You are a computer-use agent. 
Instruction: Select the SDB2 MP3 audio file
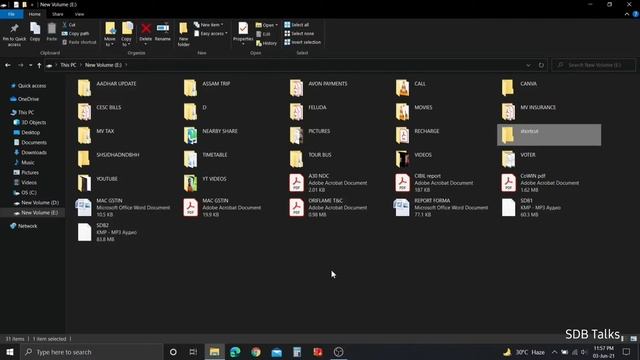(108, 232)
